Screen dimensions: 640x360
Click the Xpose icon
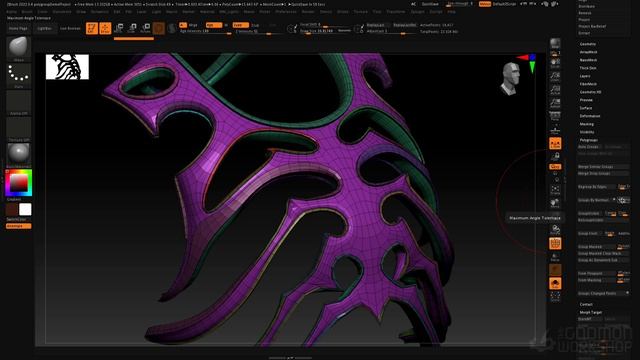[x=555, y=297]
